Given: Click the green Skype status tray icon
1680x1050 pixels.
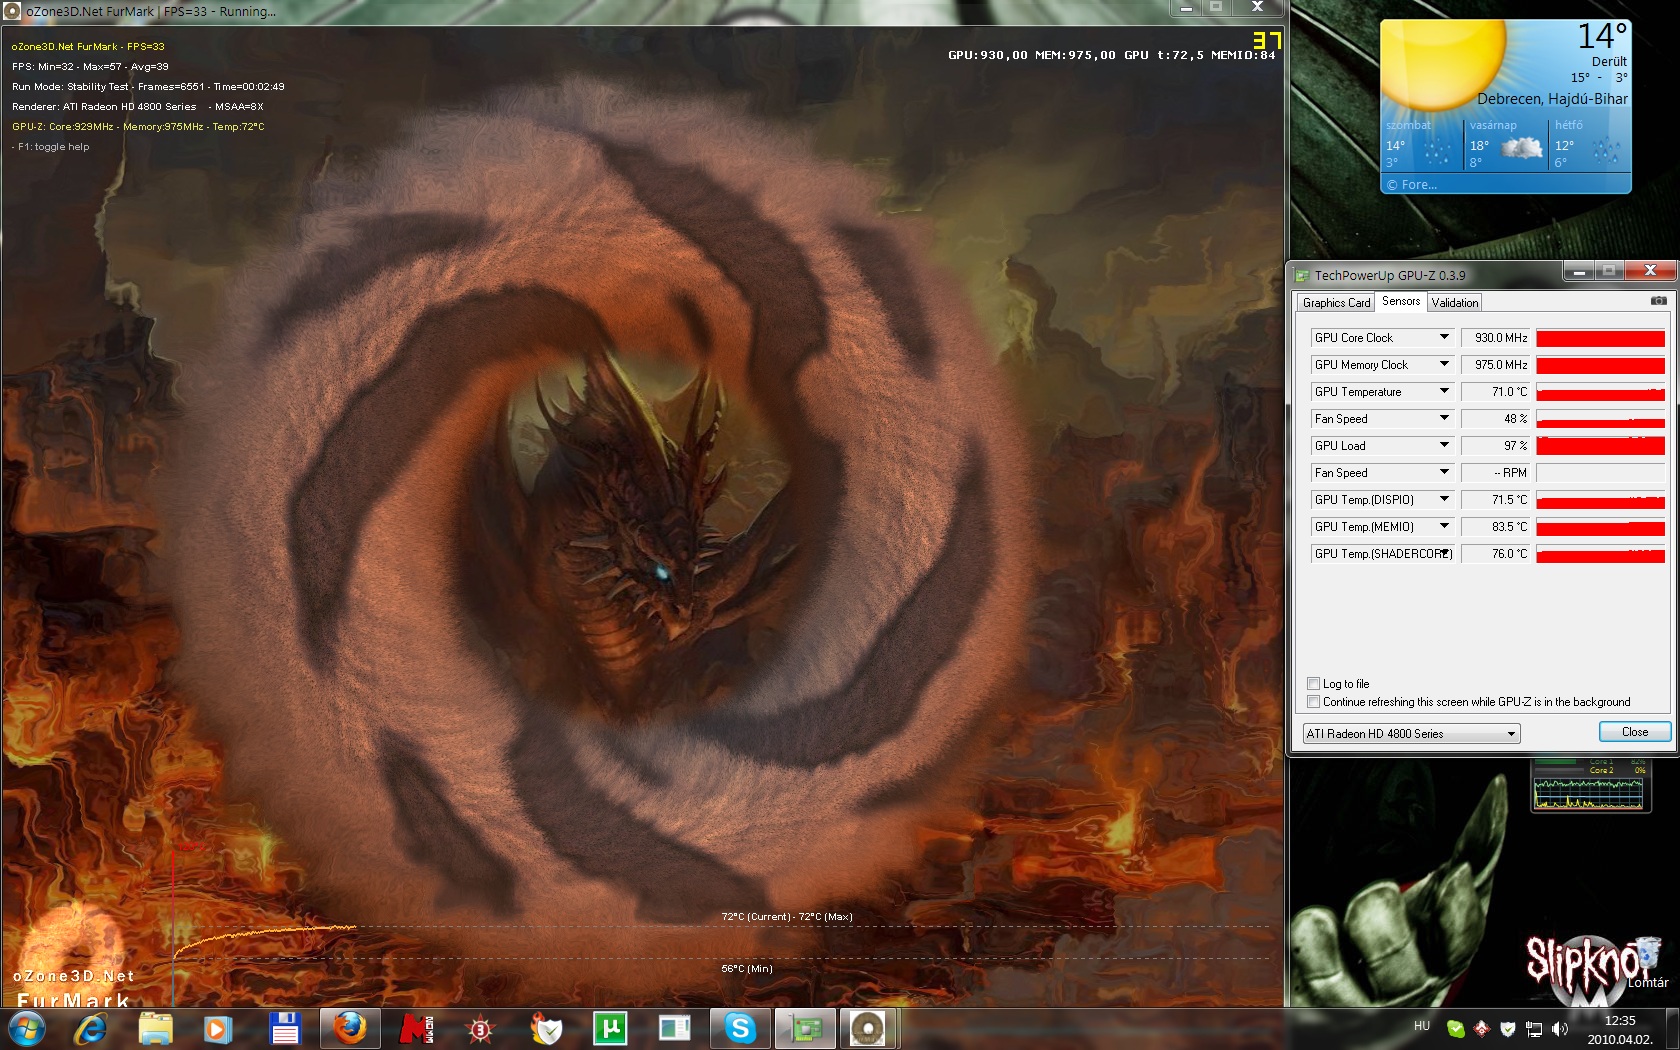Looking at the screenshot, I should coord(1456,1028).
